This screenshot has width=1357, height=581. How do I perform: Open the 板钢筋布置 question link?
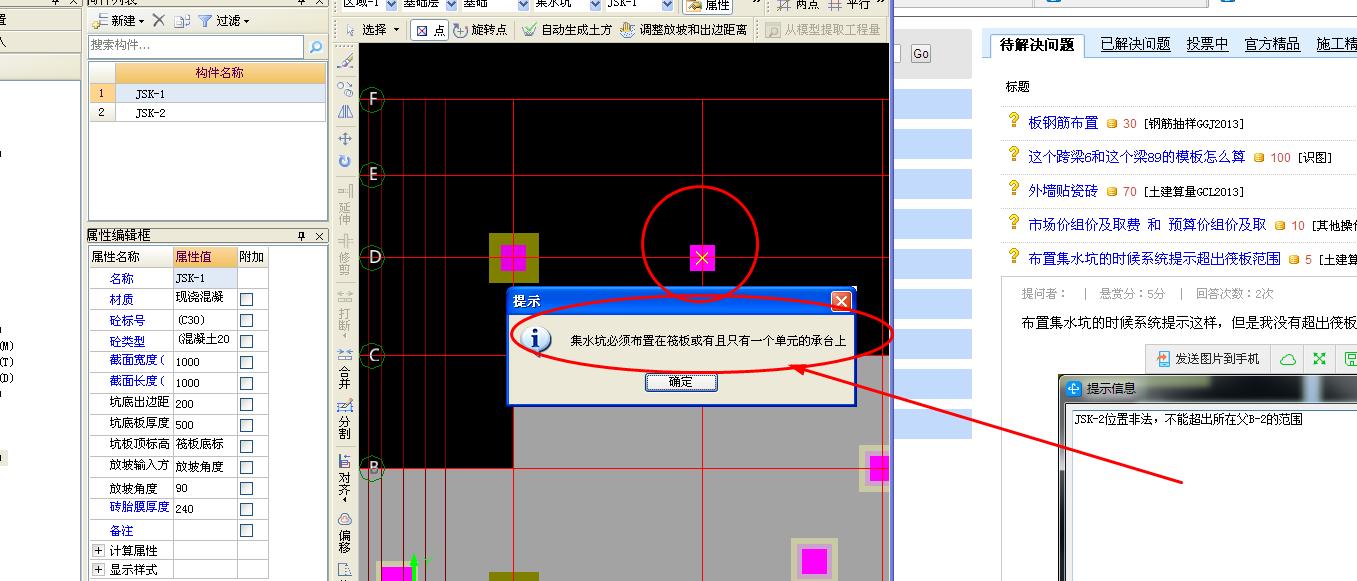tap(1063, 122)
